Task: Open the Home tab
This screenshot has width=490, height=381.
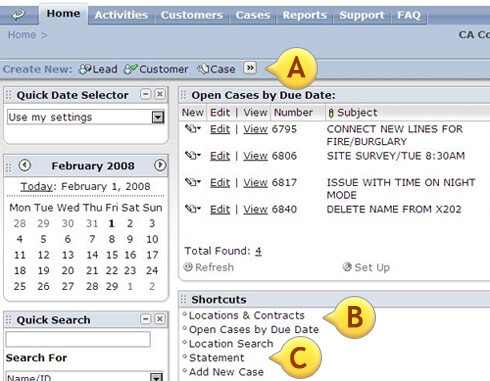Action: (63, 14)
